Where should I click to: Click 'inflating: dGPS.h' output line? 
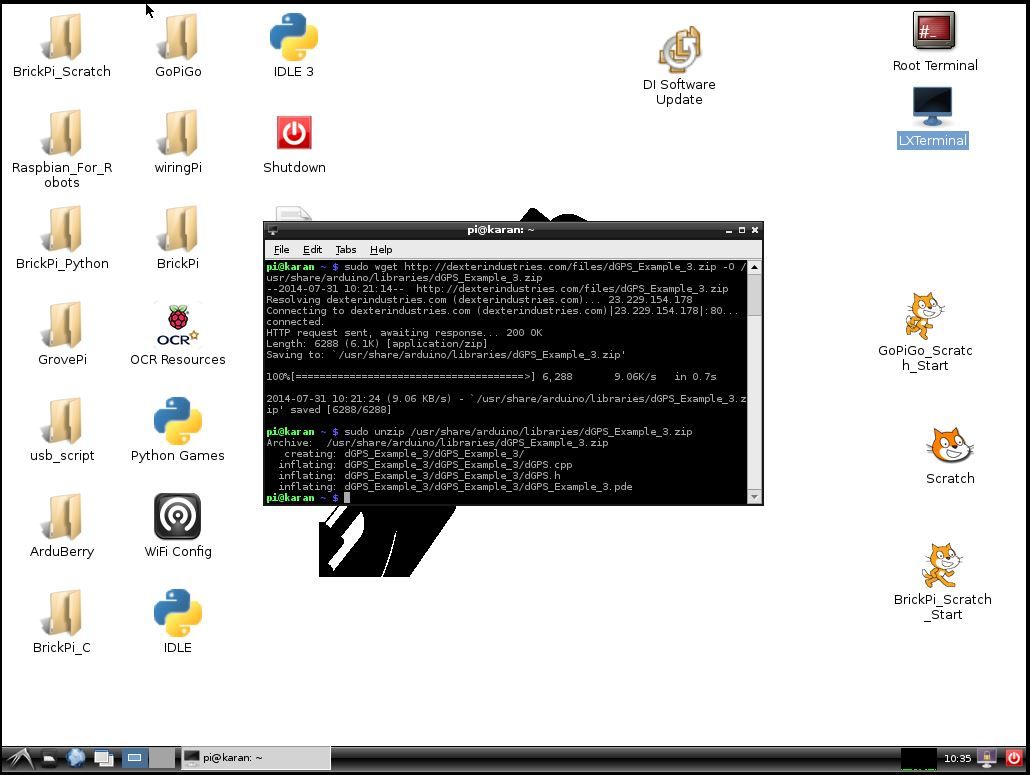tap(419, 476)
